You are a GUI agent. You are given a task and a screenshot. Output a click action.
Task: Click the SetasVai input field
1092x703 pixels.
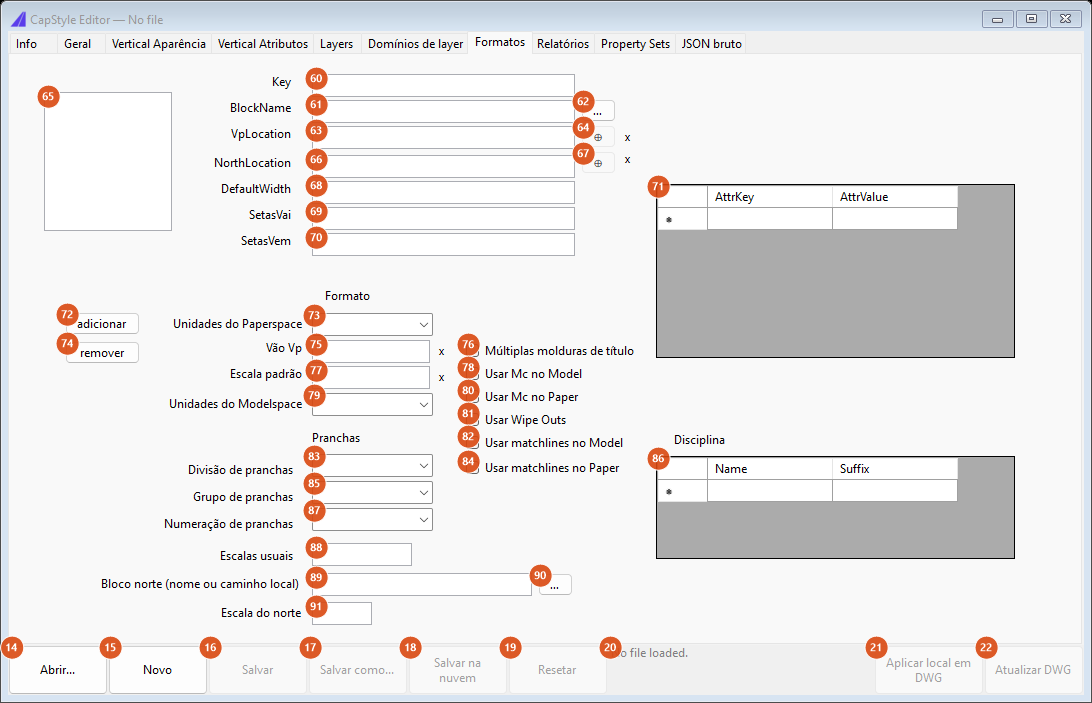click(443, 218)
